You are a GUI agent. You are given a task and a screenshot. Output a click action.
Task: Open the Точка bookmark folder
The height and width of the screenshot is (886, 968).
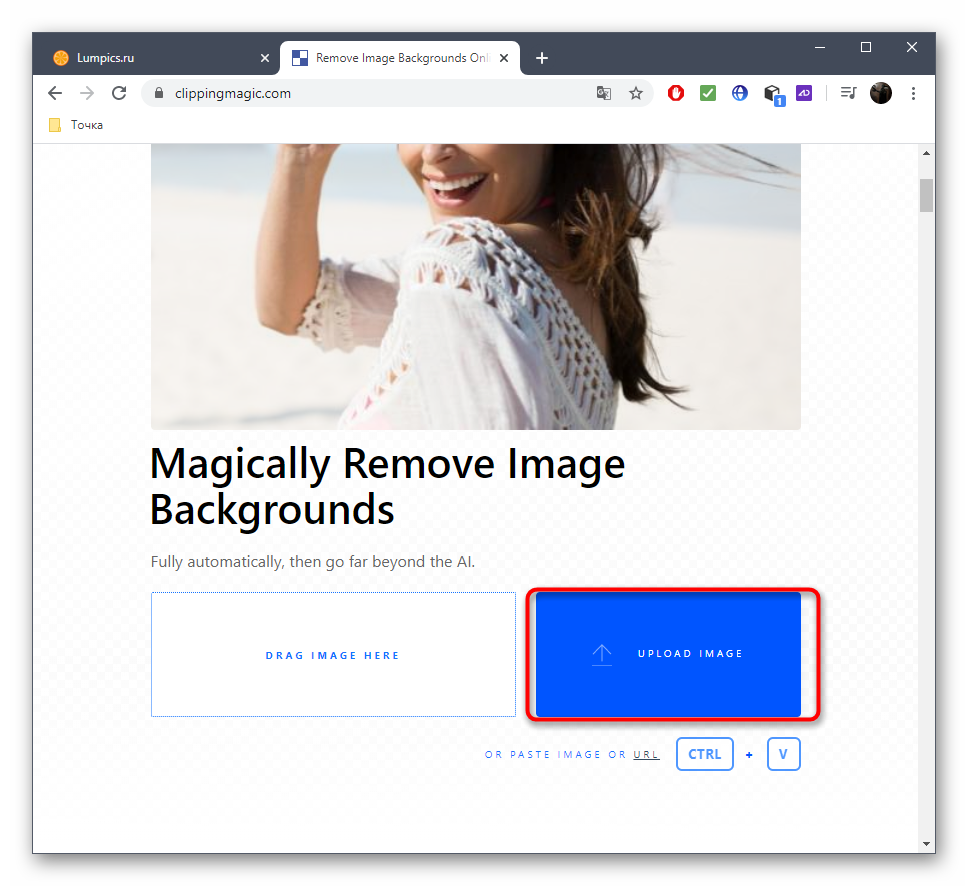77,125
